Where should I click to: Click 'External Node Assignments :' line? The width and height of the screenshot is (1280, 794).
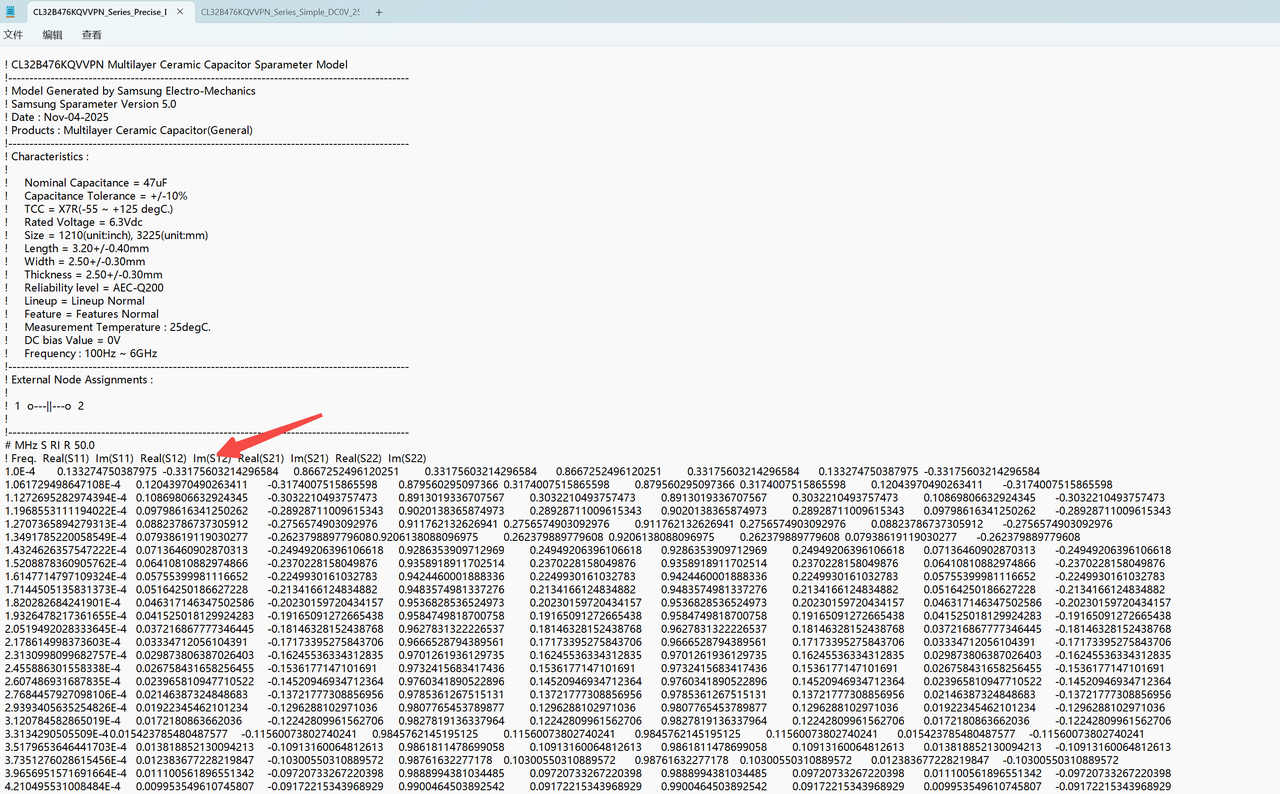[x=79, y=379]
